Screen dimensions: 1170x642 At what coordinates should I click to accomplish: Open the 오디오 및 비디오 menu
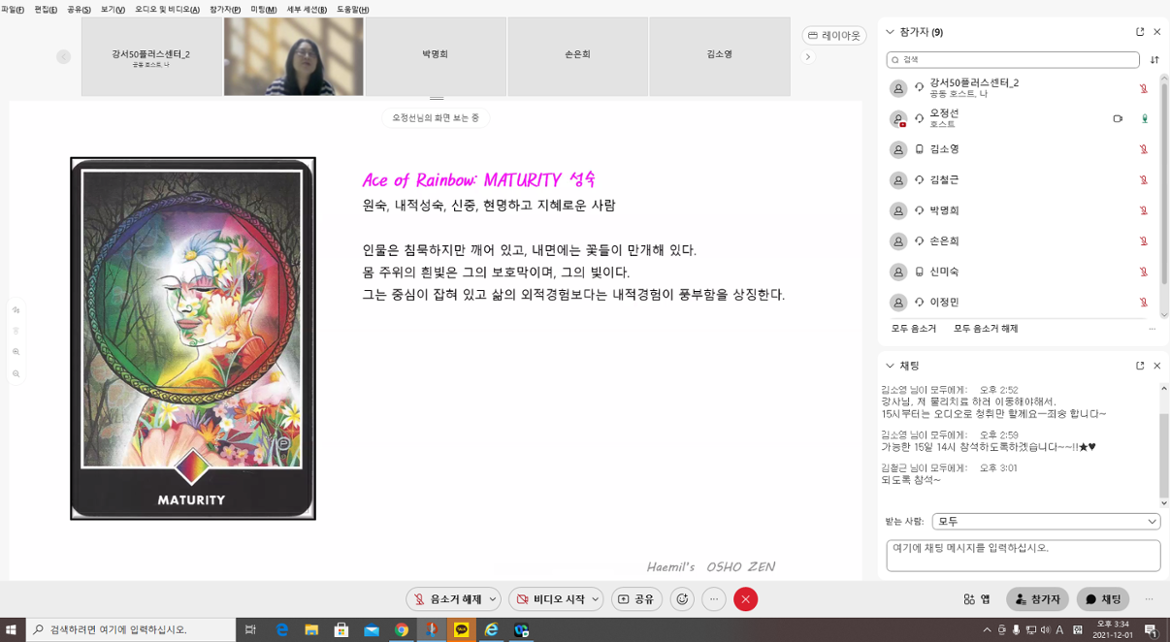167,9
